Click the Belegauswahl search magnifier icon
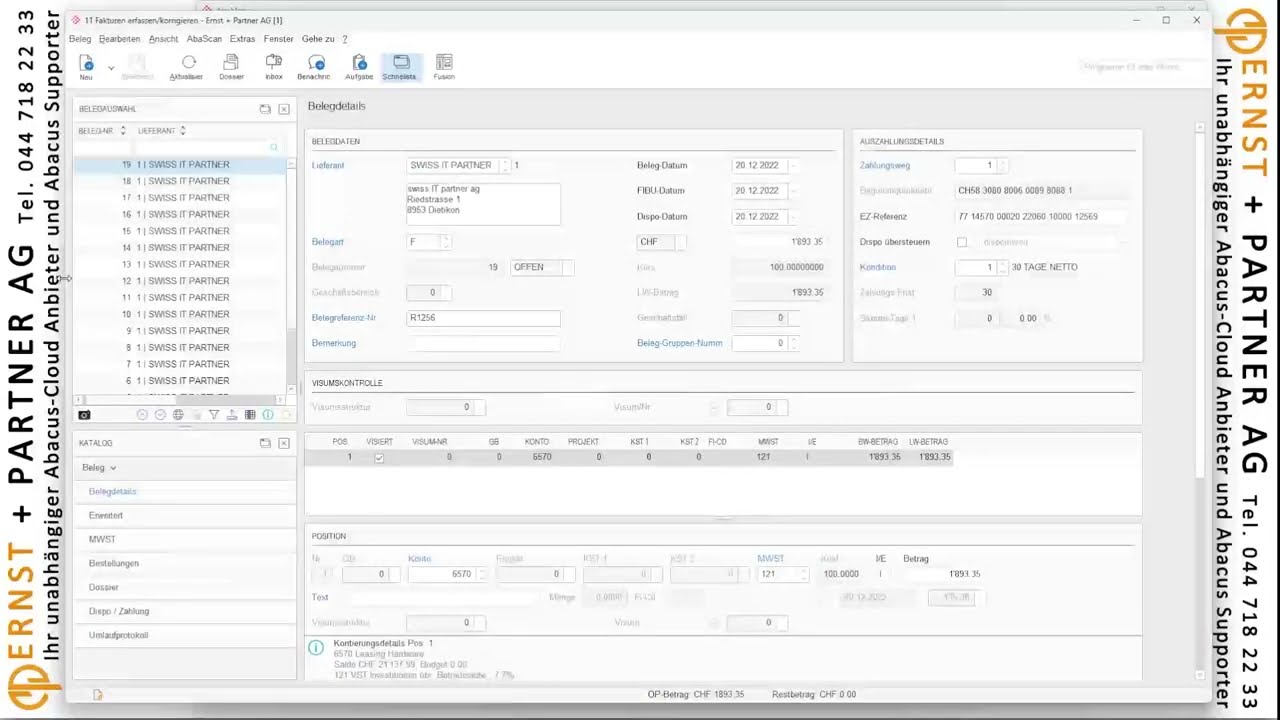Viewport: 1280px width, 720px height. point(274,148)
